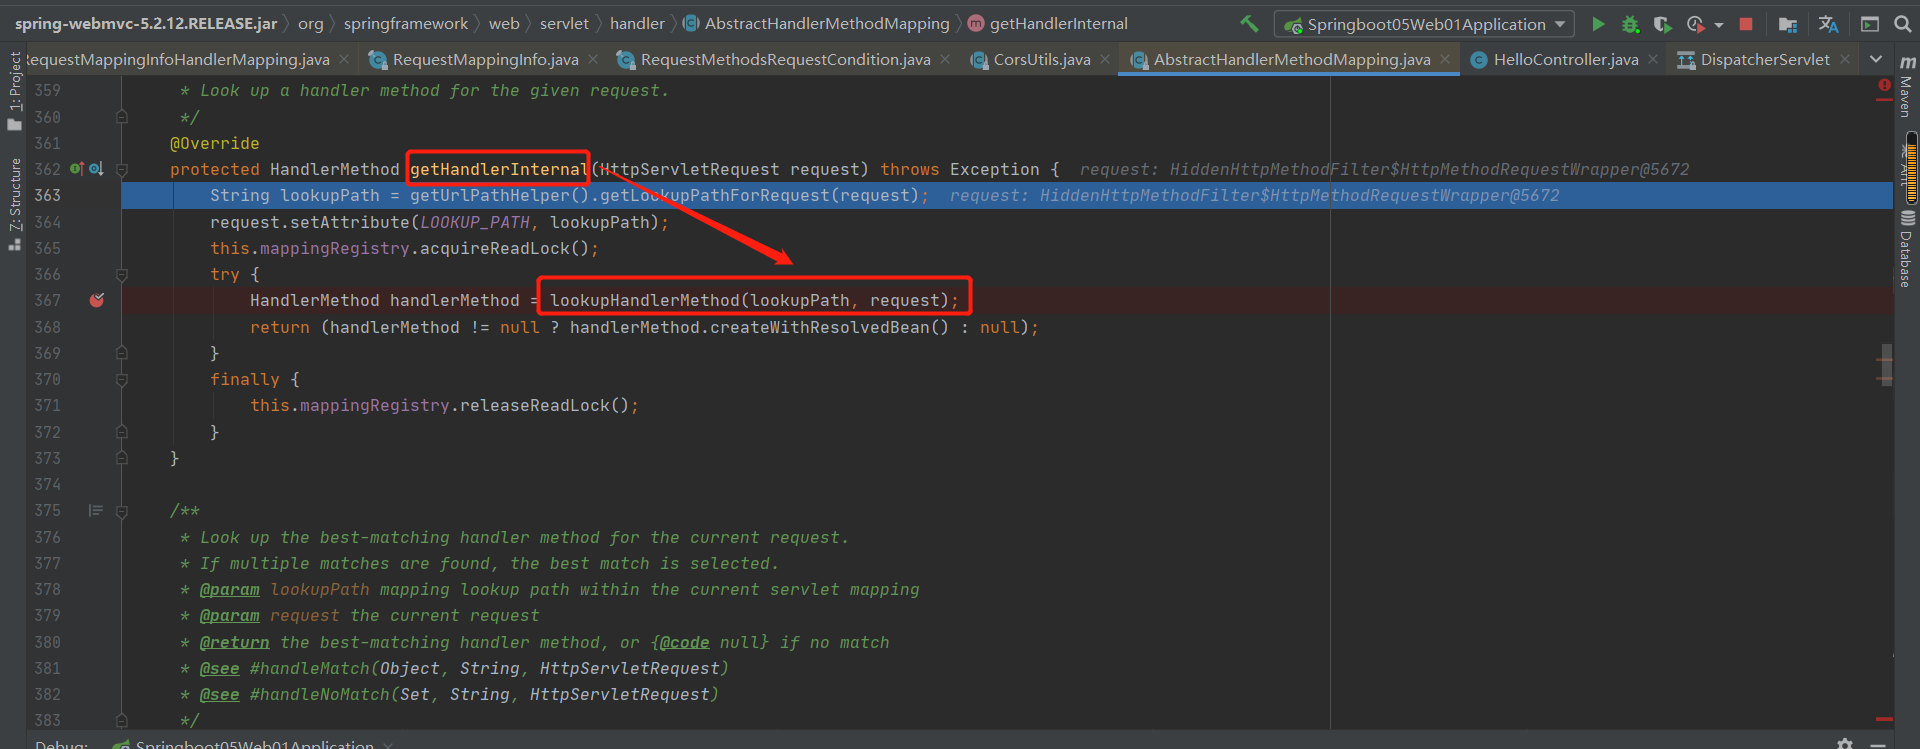The height and width of the screenshot is (749, 1920).
Task: Stop the application with red square
Action: [x=1746, y=24]
